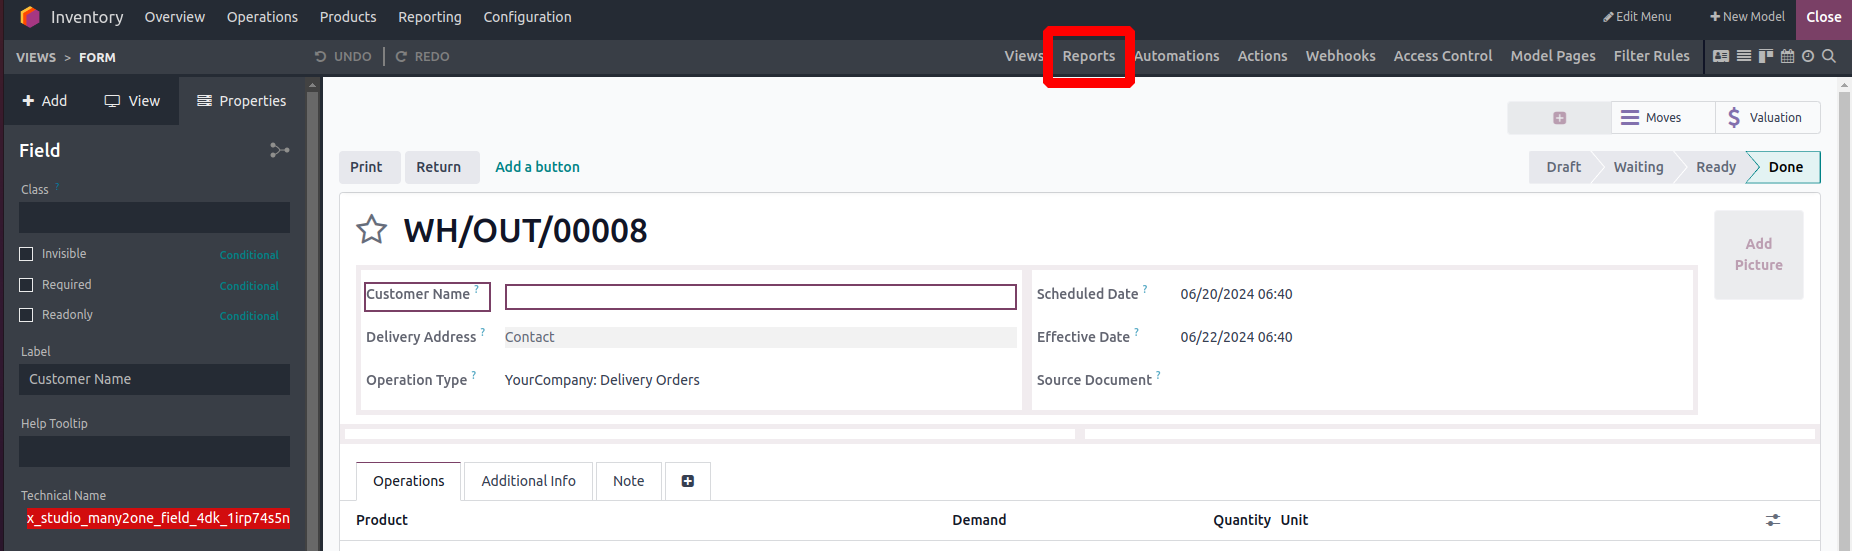
Task: Select the Waiting status stage
Action: (1638, 167)
